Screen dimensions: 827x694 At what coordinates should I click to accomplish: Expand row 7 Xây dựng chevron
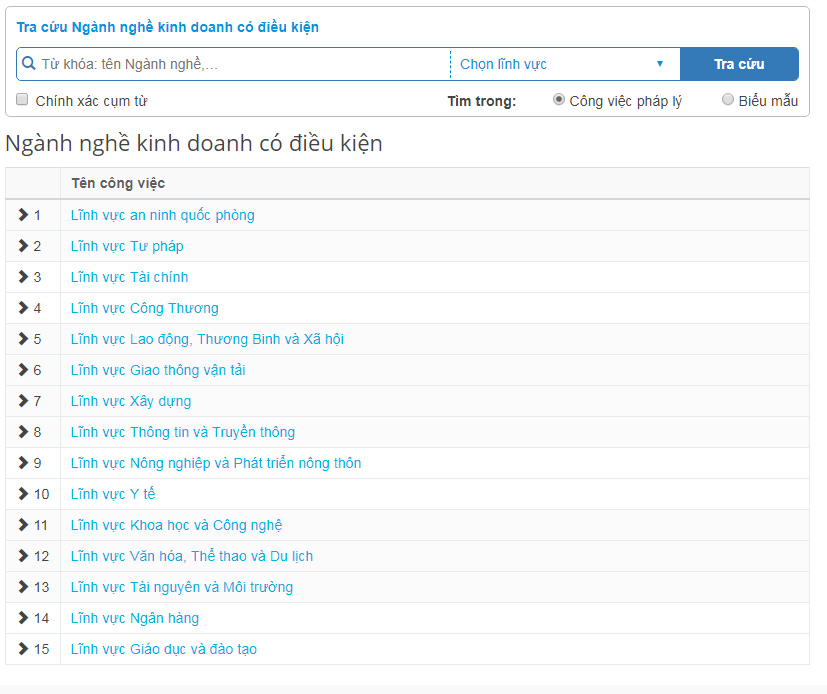[23, 401]
